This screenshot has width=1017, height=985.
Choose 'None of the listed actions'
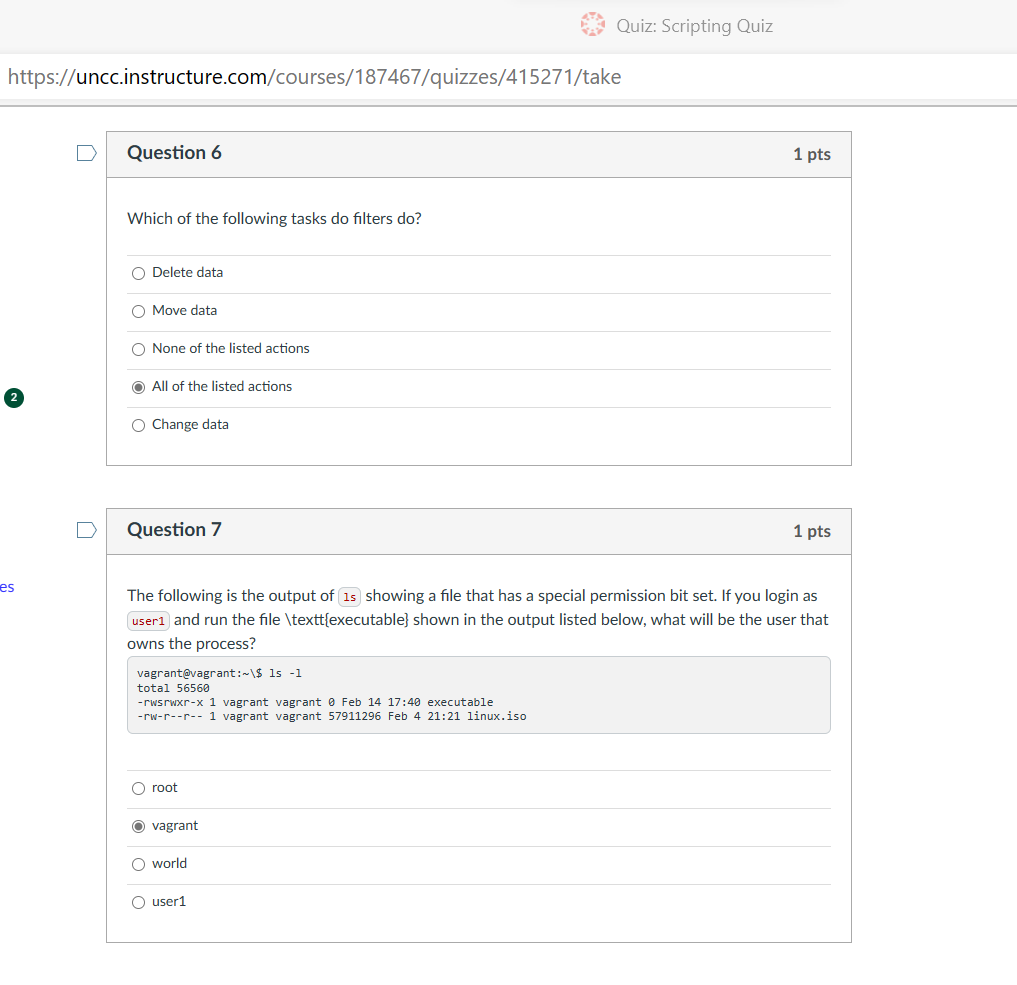click(x=138, y=349)
